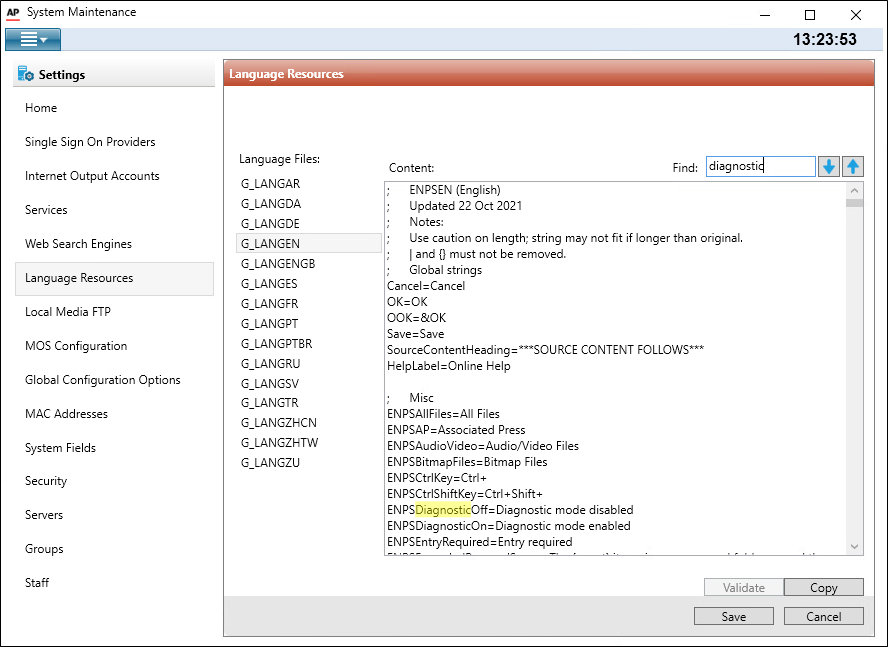Open Web Search Engines settings
Screen dimensions: 888x647
coord(78,244)
